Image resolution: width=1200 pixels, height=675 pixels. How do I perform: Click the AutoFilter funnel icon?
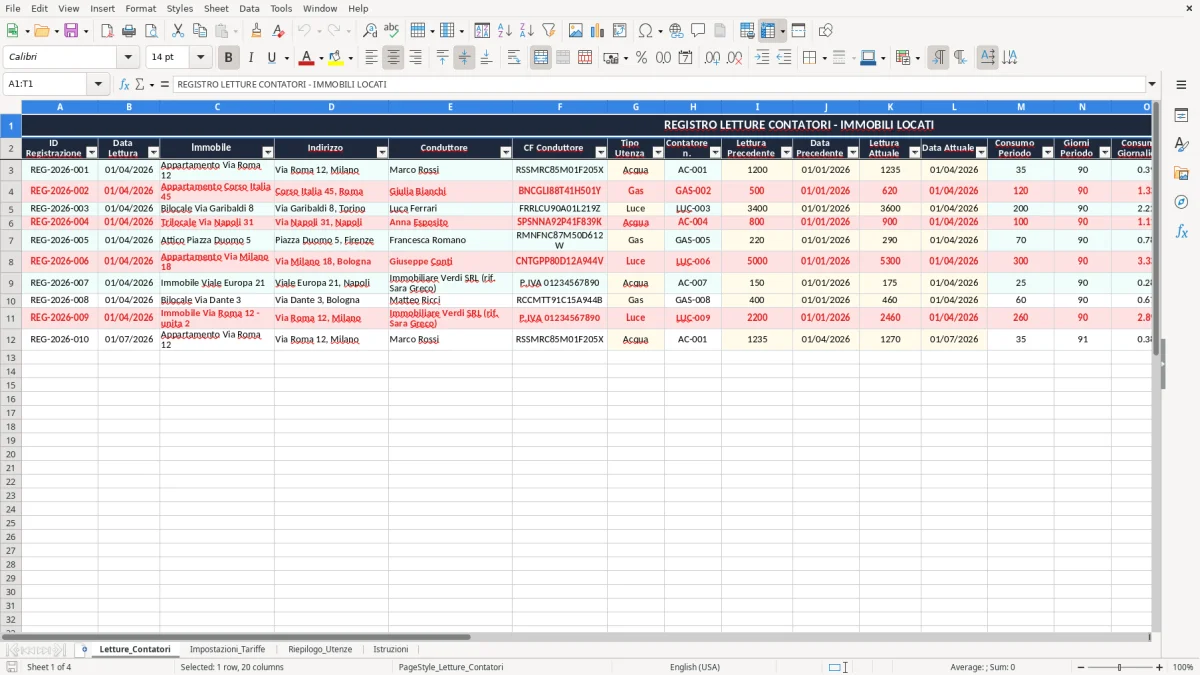(549, 31)
